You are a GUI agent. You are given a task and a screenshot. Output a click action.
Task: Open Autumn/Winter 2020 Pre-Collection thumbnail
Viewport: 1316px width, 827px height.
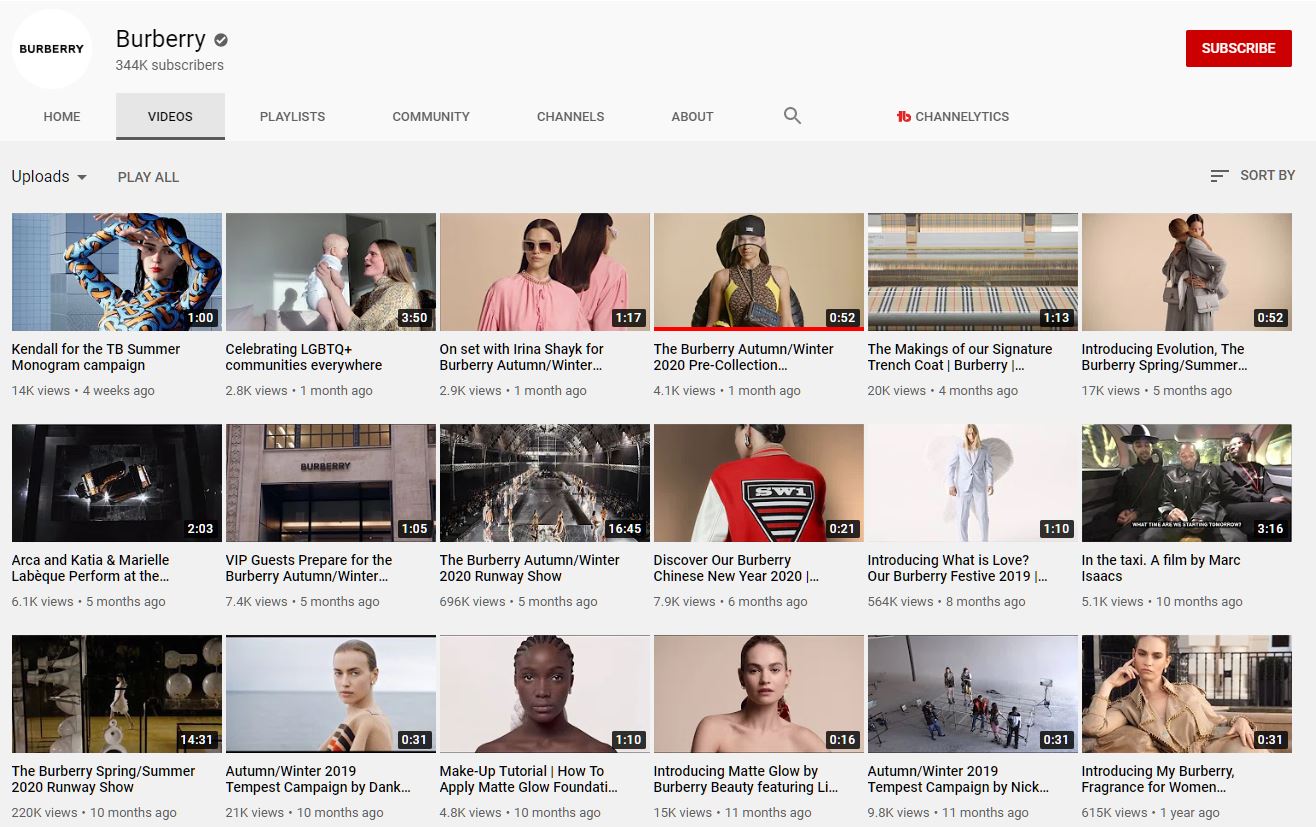[759, 272]
